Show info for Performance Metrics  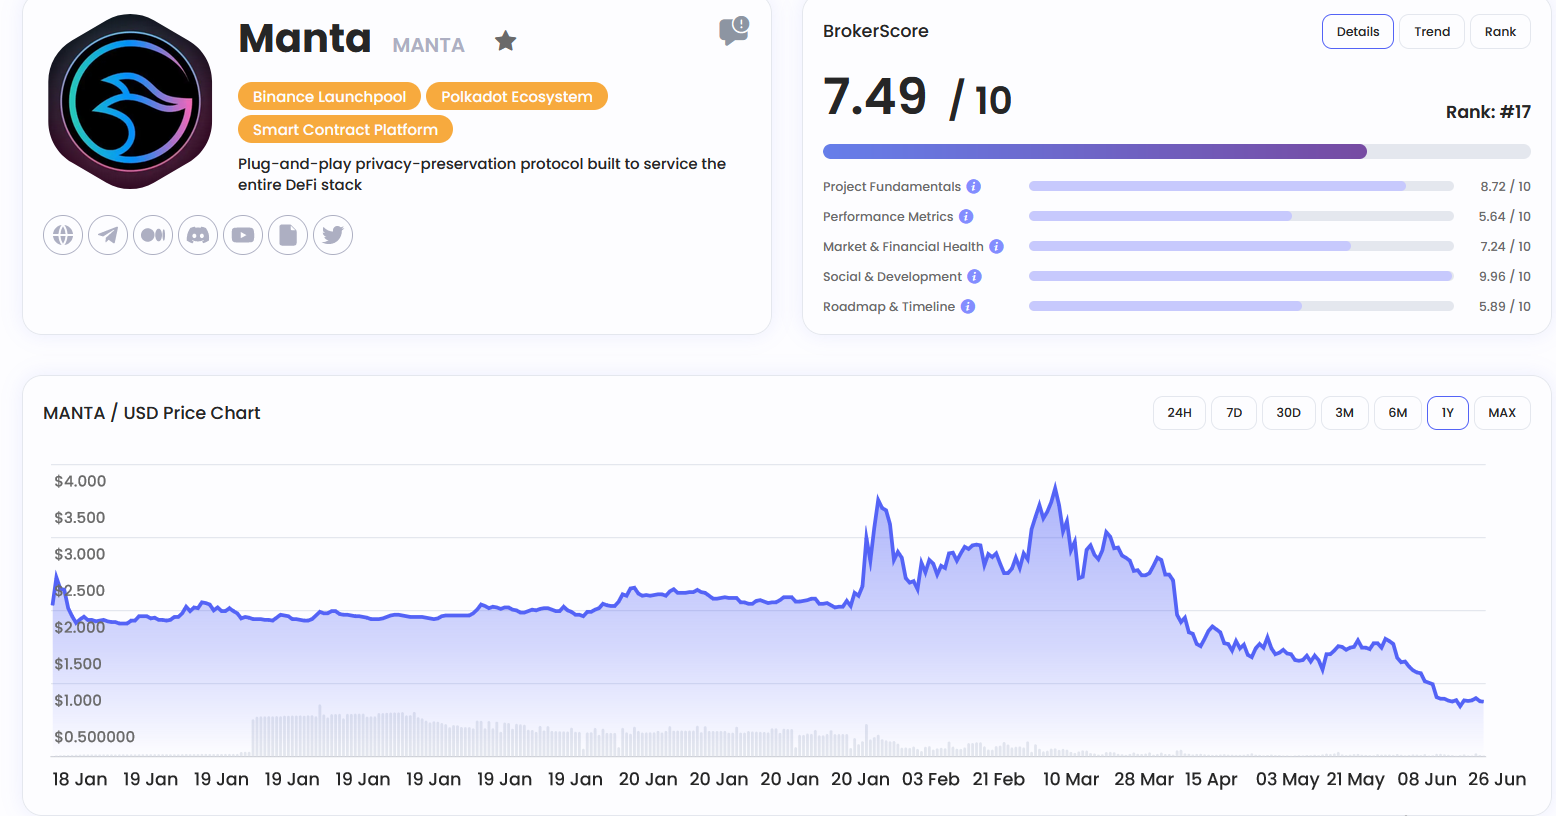966,217
